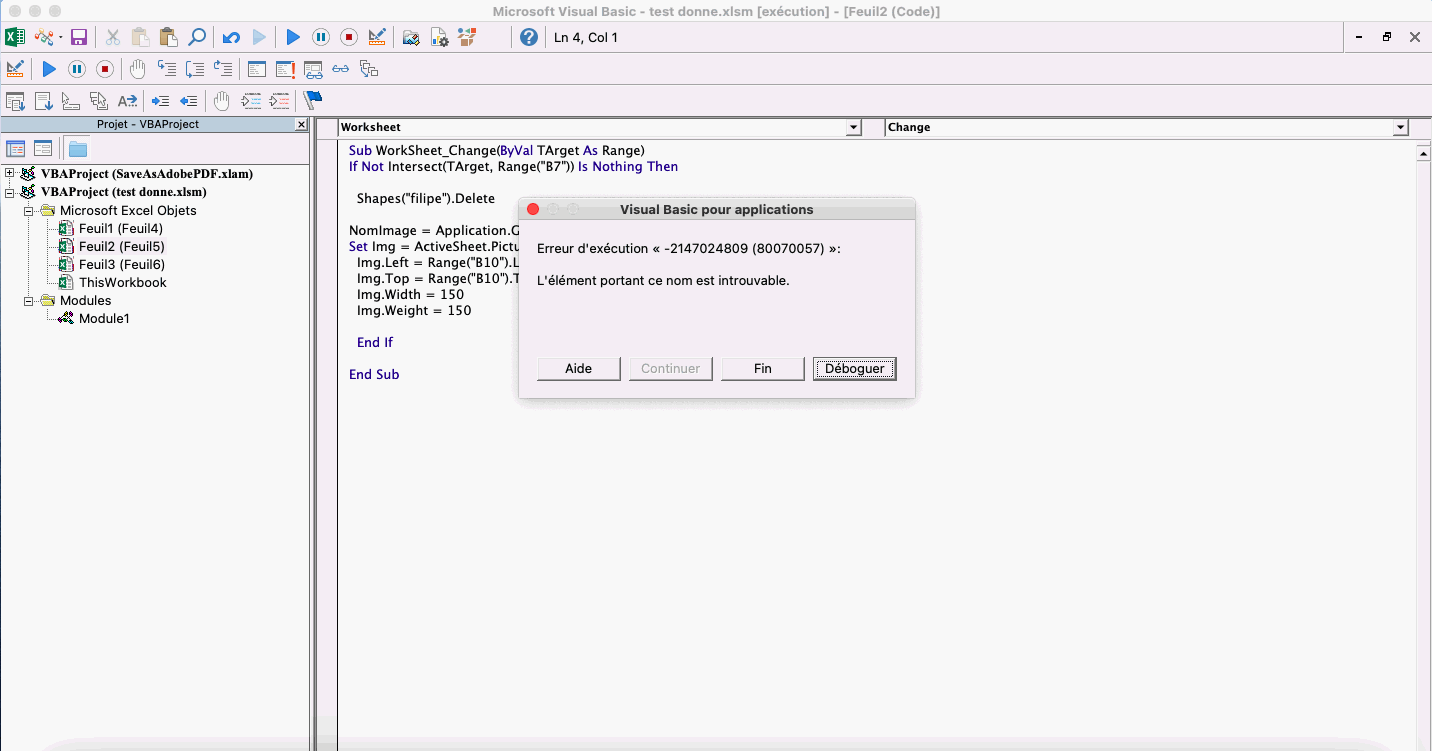Click the Step Over debug icon

pyautogui.click(x=195, y=69)
